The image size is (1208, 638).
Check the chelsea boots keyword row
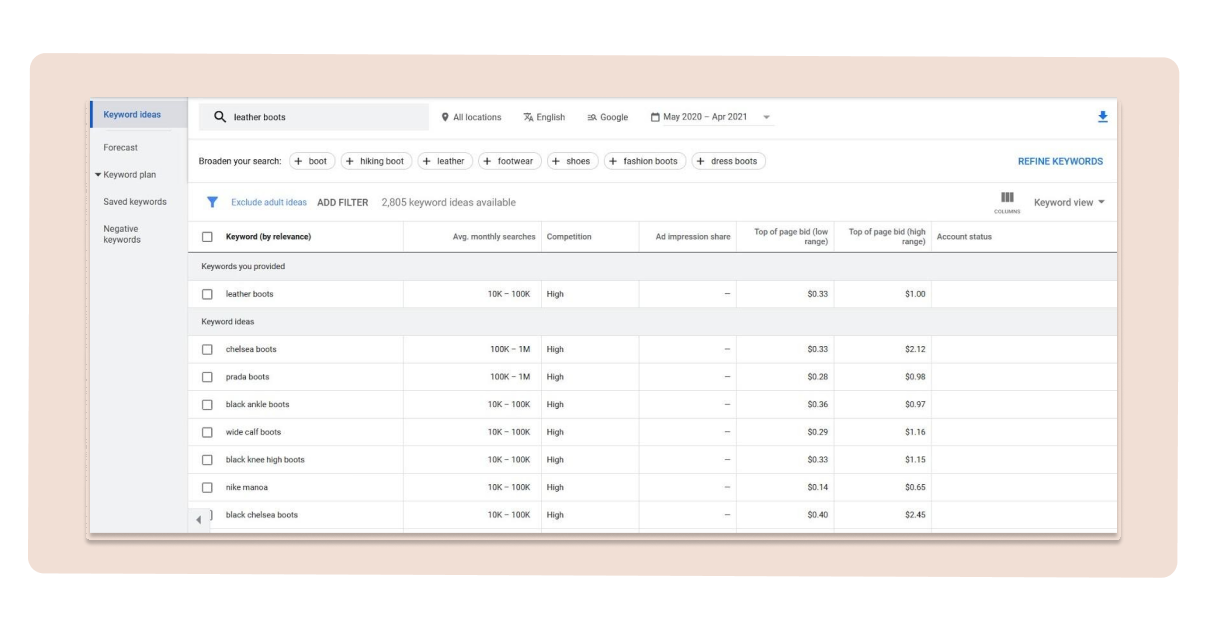click(x=207, y=349)
